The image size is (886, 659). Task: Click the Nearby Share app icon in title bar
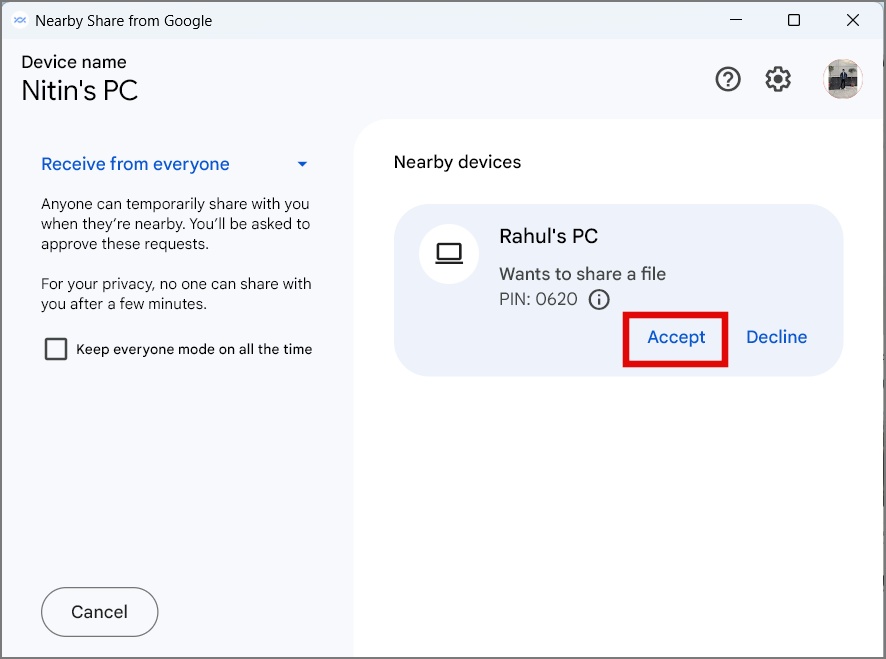pyautogui.click(x=19, y=20)
